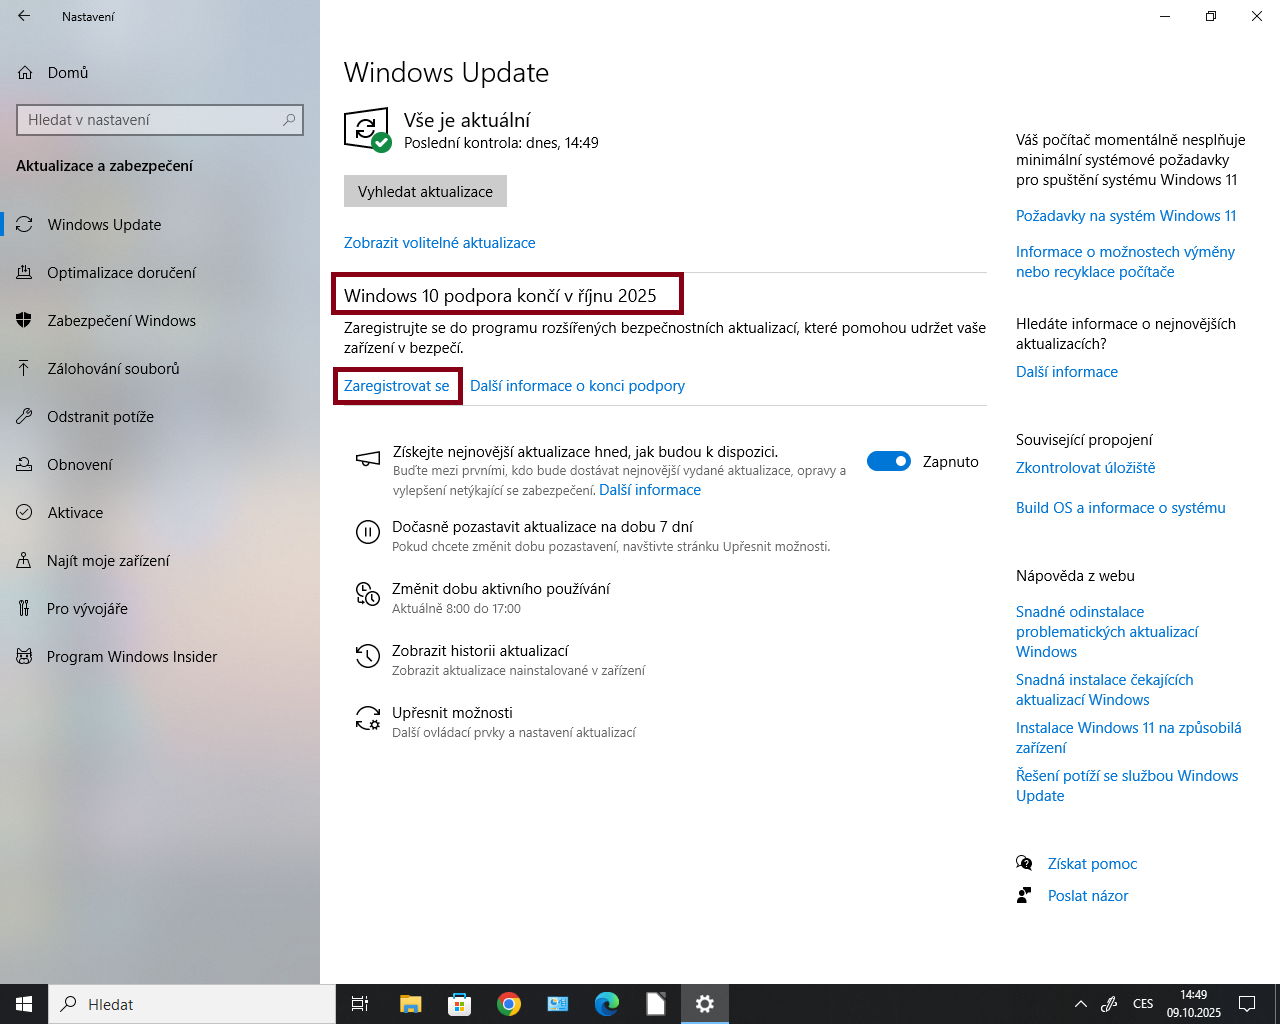Open Microsoft Edge from taskbar
This screenshot has width=1280, height=1024.
tap(607, 1004)
